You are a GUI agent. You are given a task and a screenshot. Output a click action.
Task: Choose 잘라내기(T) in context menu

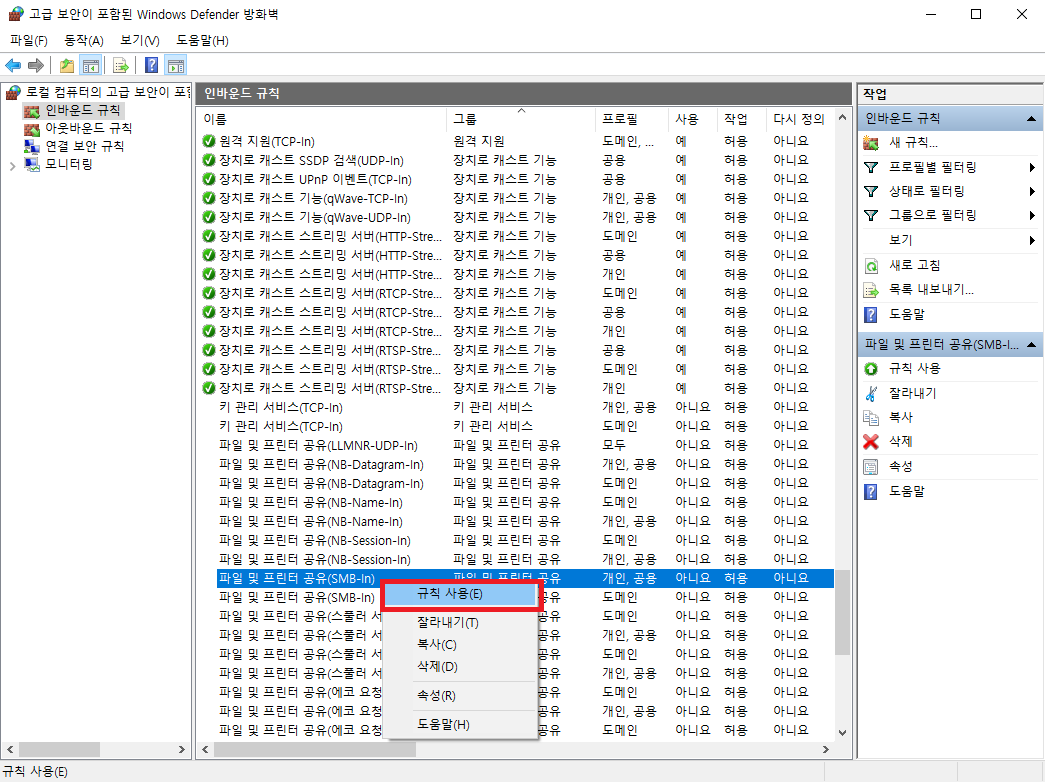pyautogui.click(x=461, y=623)
